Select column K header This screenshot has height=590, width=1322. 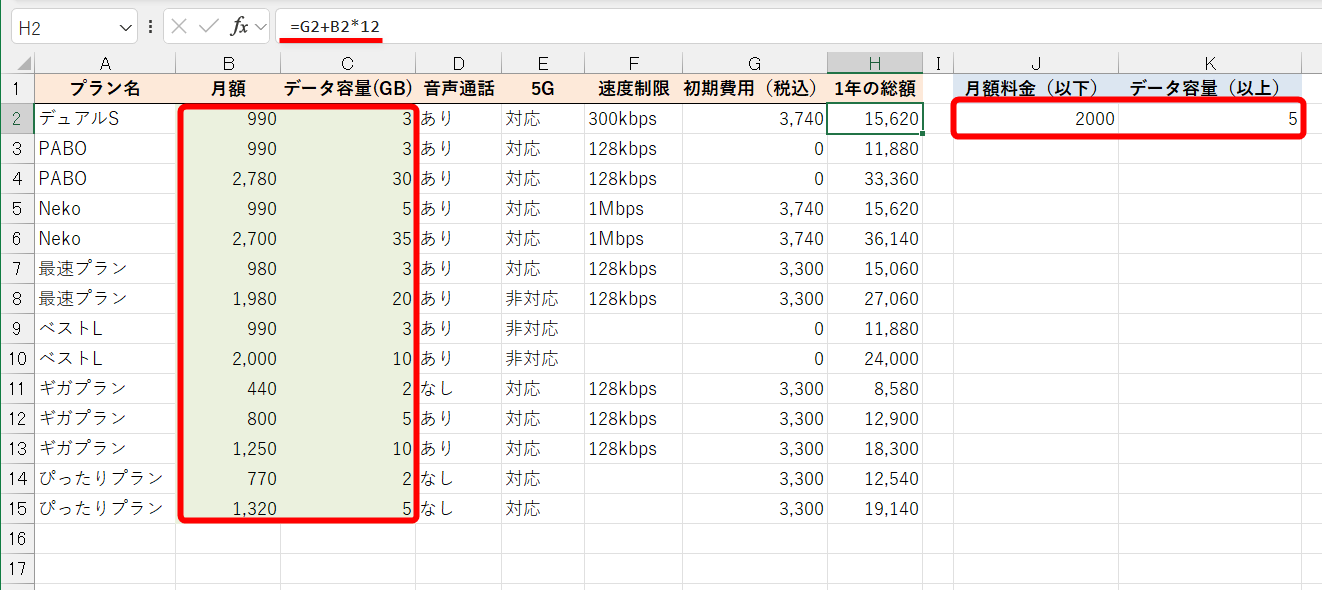pyautogui.click(x=1209, y=61)
